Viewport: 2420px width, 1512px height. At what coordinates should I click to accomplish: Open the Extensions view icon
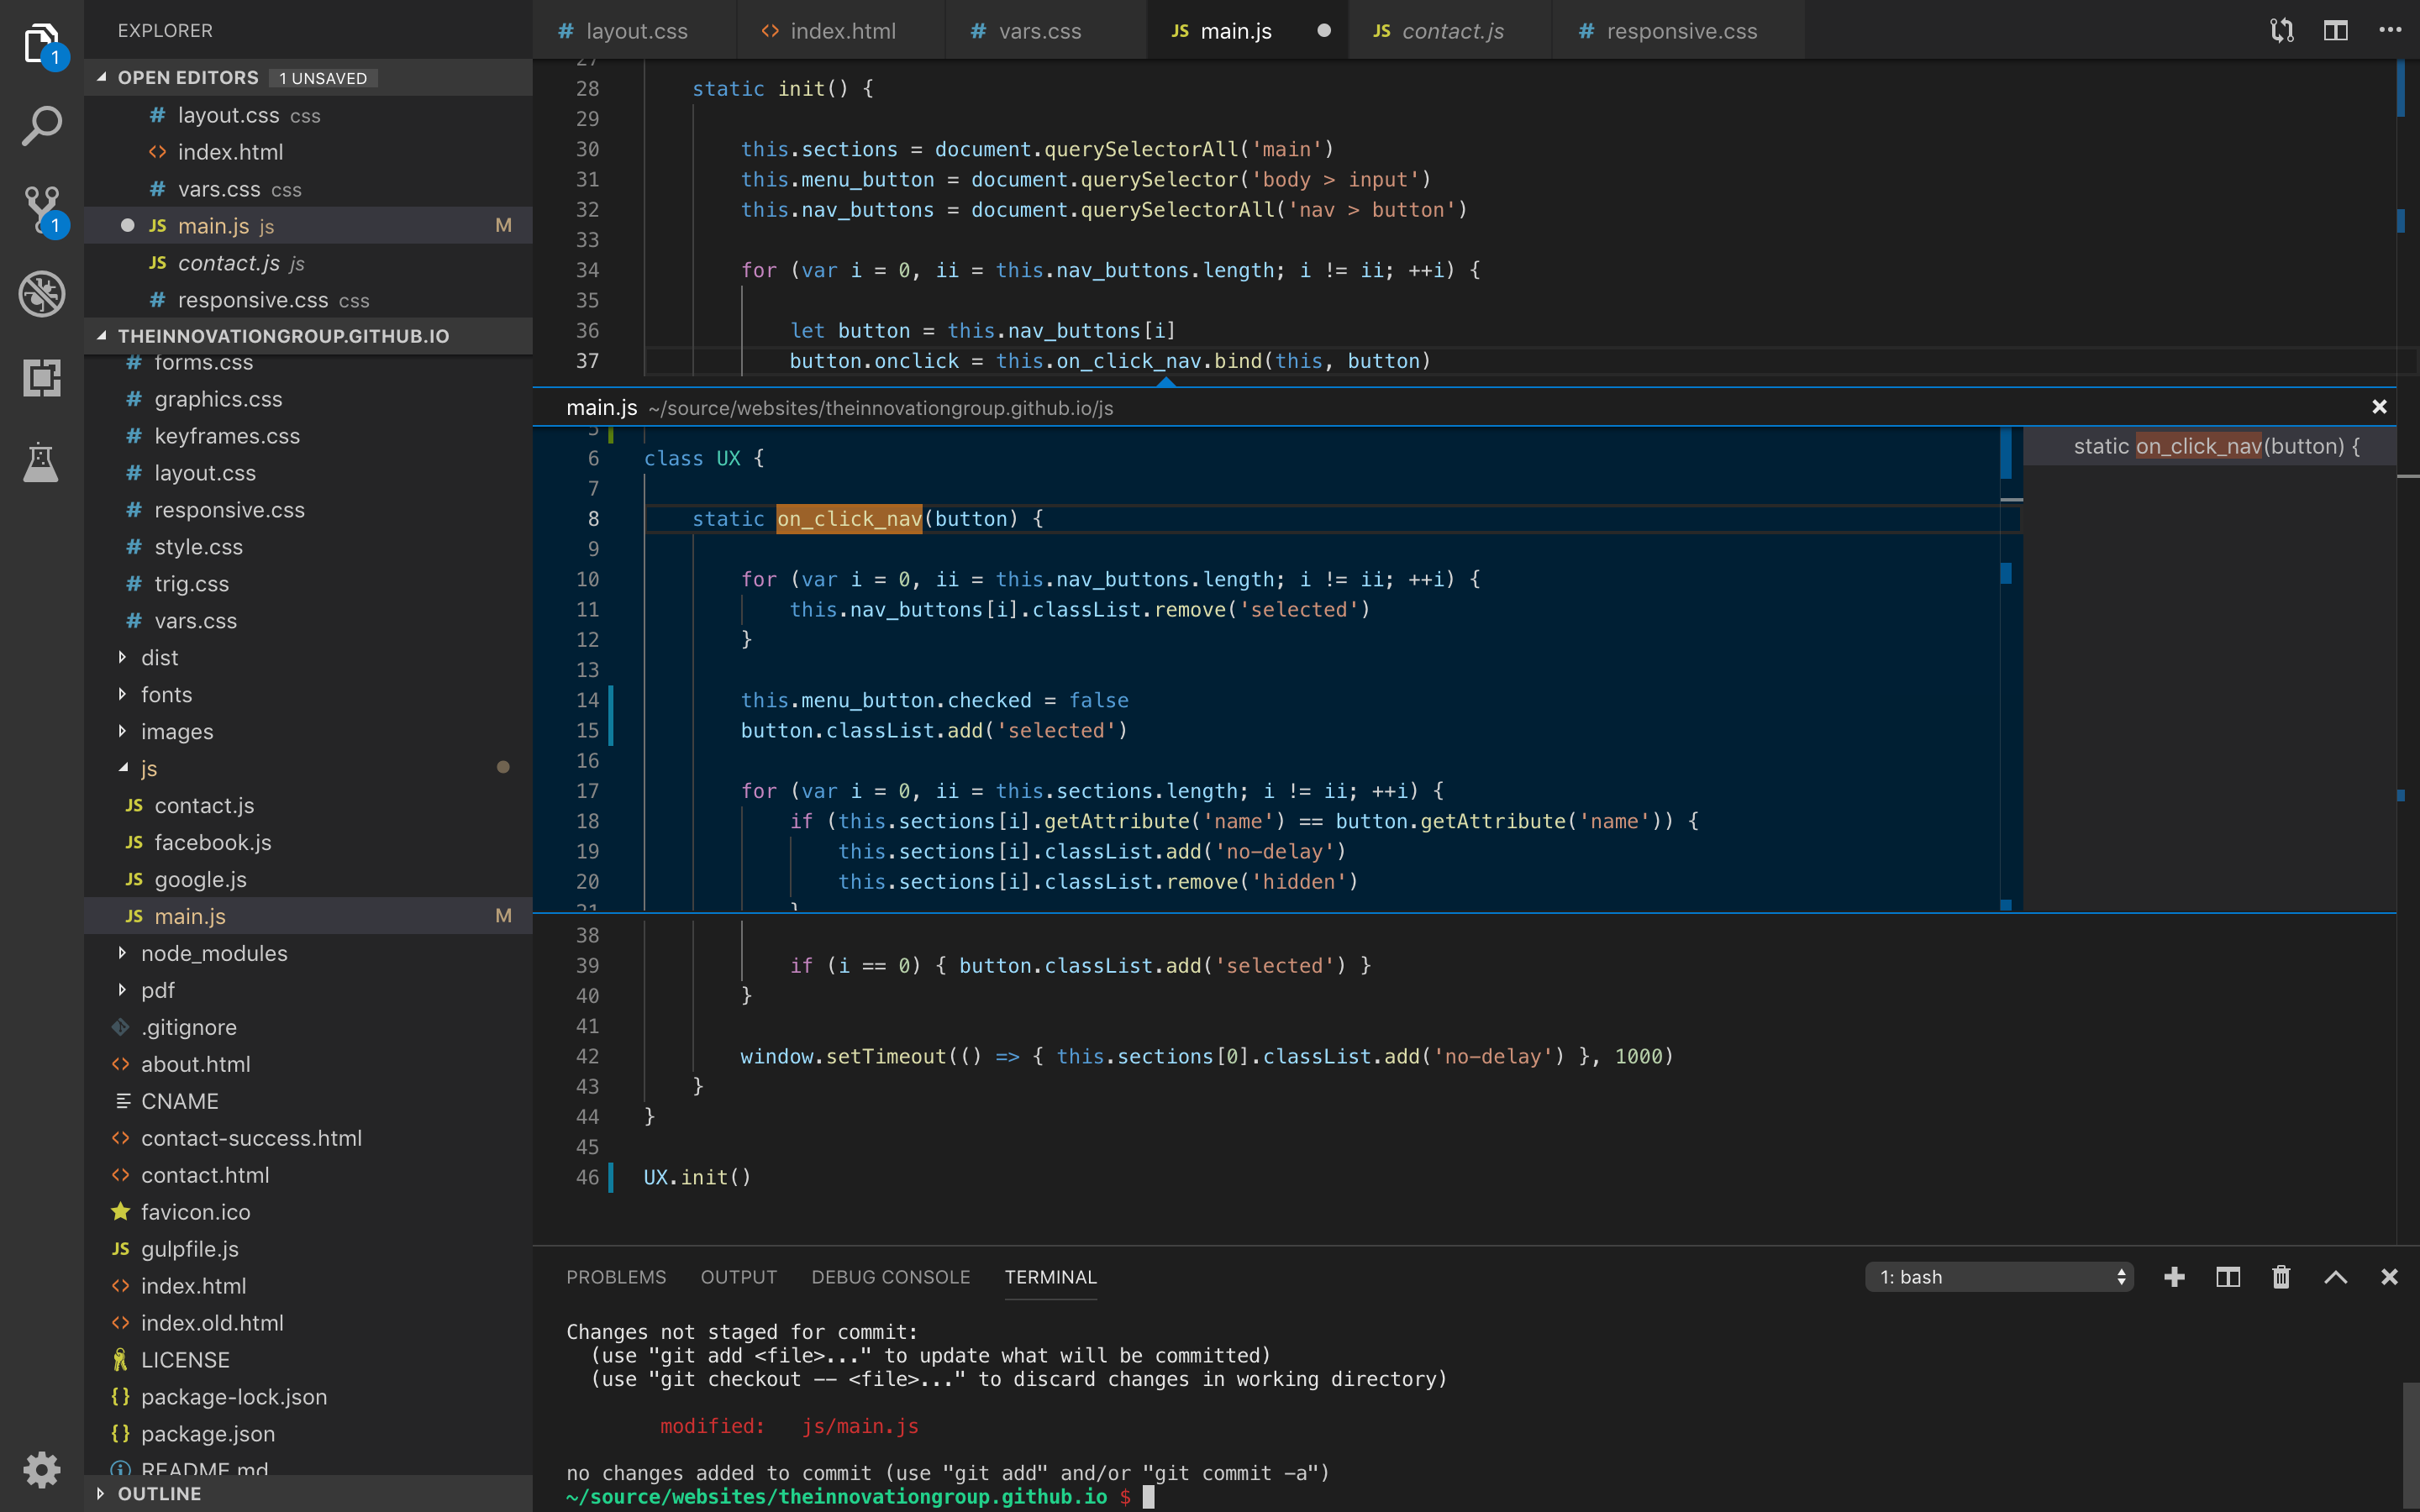point(42,378)
